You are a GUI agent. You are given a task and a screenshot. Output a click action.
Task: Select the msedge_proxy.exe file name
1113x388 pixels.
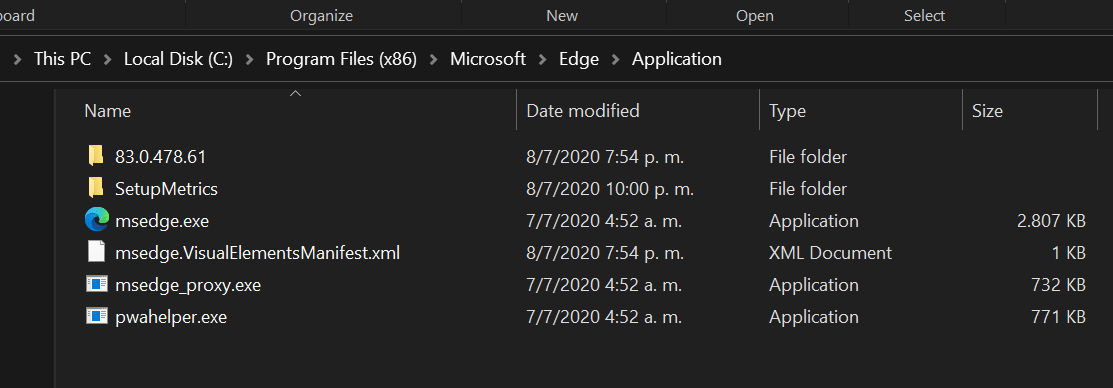[x=188, y=285]
